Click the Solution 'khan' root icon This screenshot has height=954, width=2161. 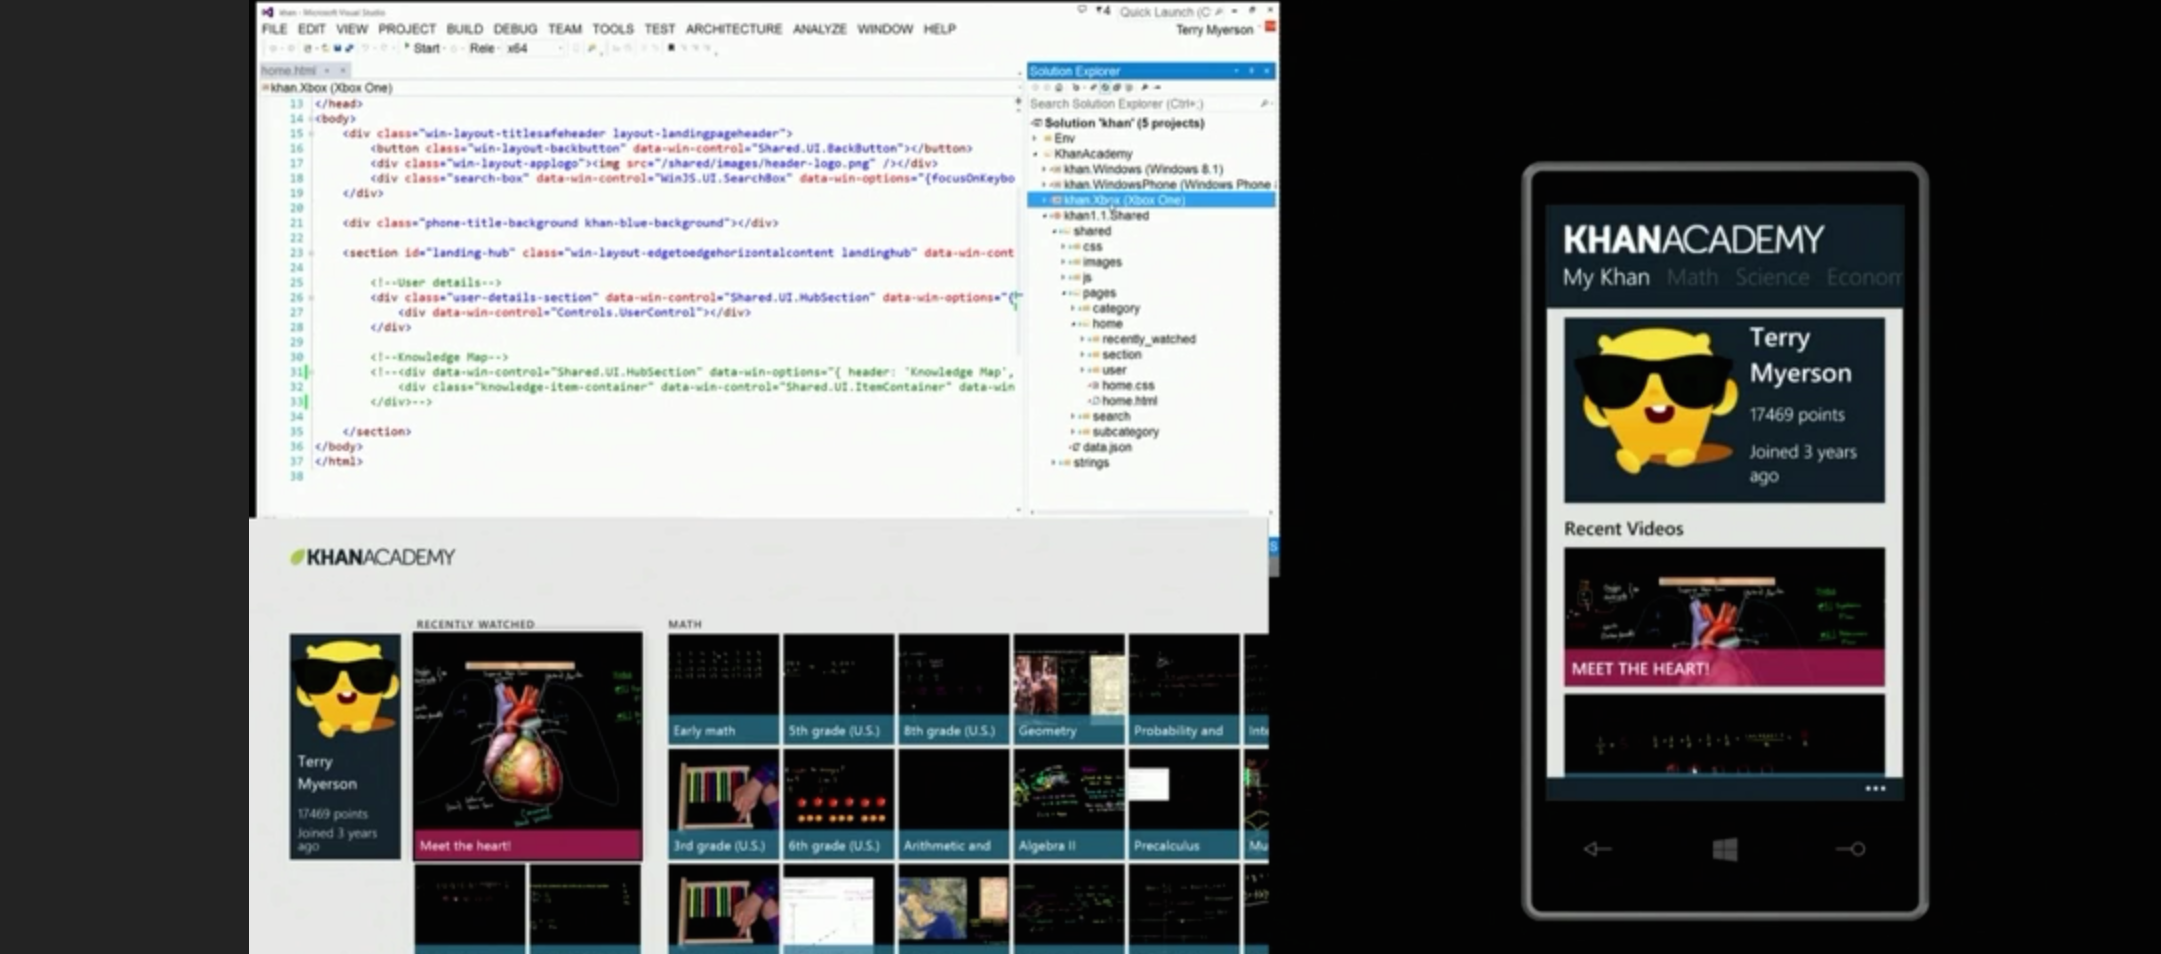pyautogui.click(x=1037, y=123)
